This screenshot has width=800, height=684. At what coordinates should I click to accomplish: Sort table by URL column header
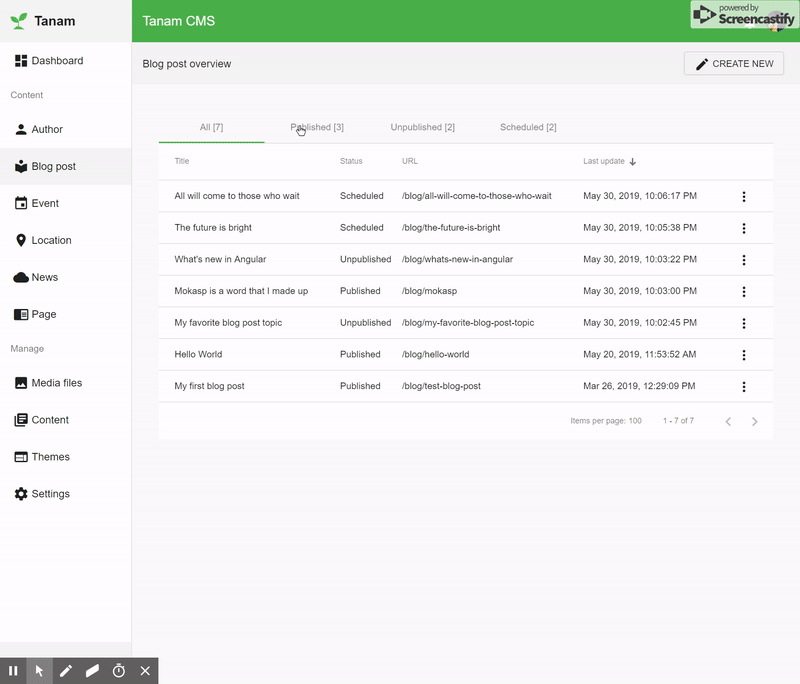[410, 161]
